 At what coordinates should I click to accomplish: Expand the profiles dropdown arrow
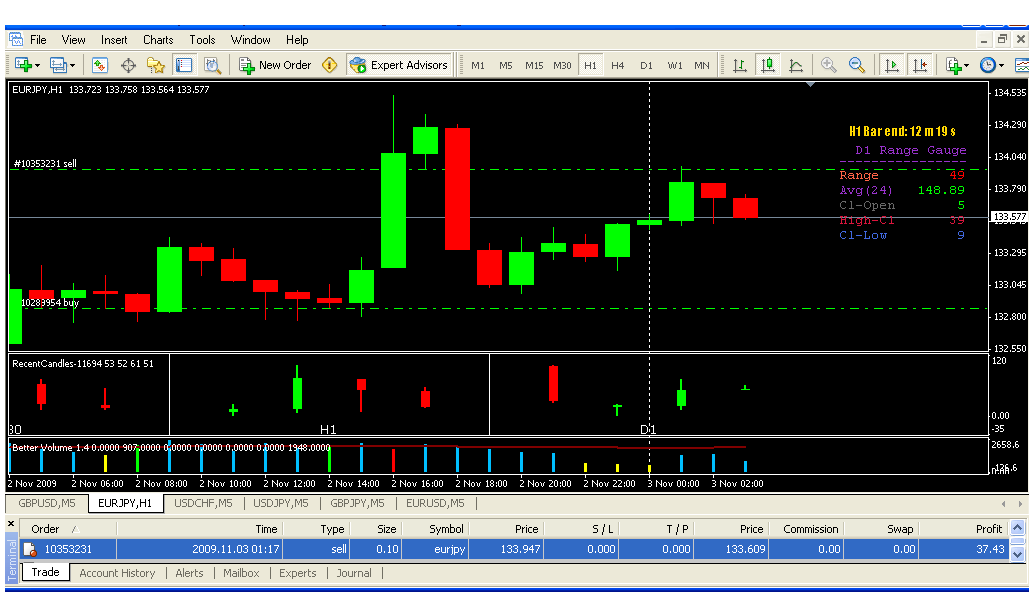[x=72, y=65]
